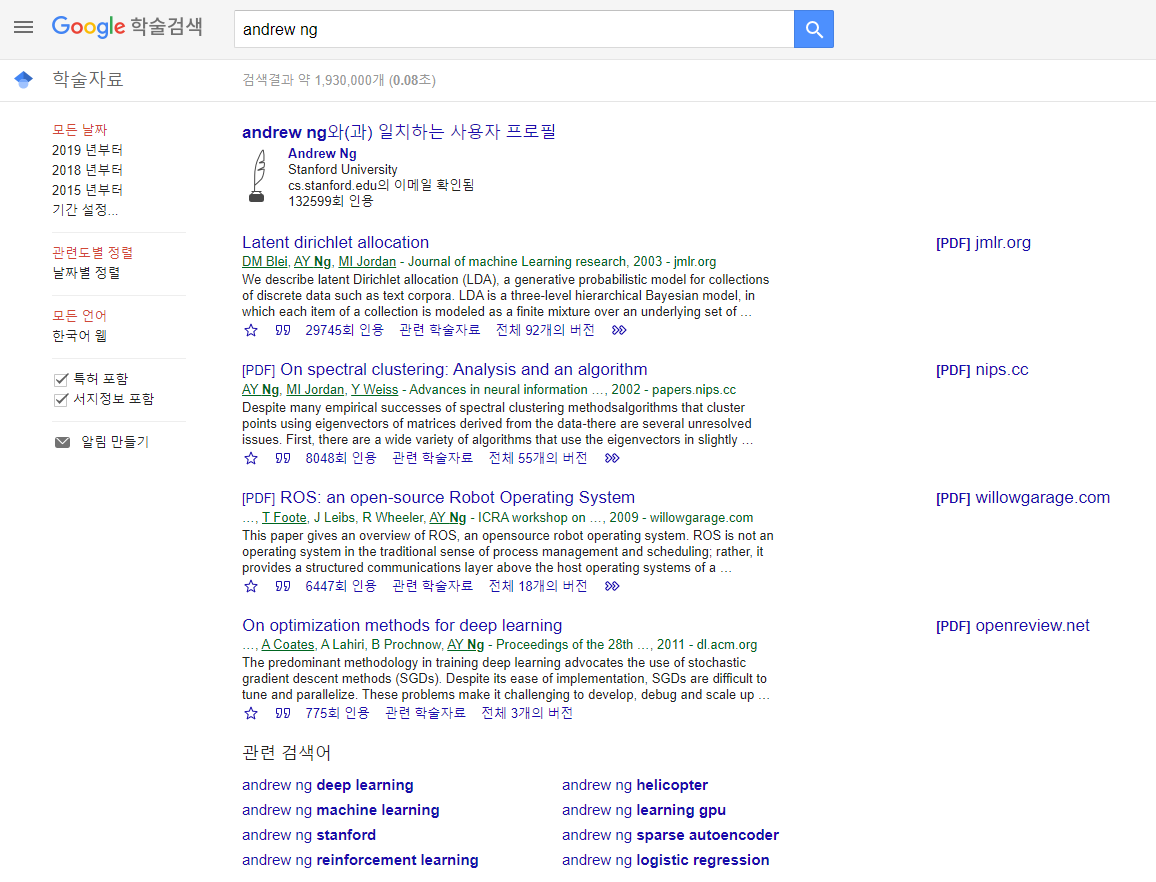This screenshot has width=1156, height=882.
Task: Expand more options for Latent dirichlet allocation
Action: [x=619, y=330]
